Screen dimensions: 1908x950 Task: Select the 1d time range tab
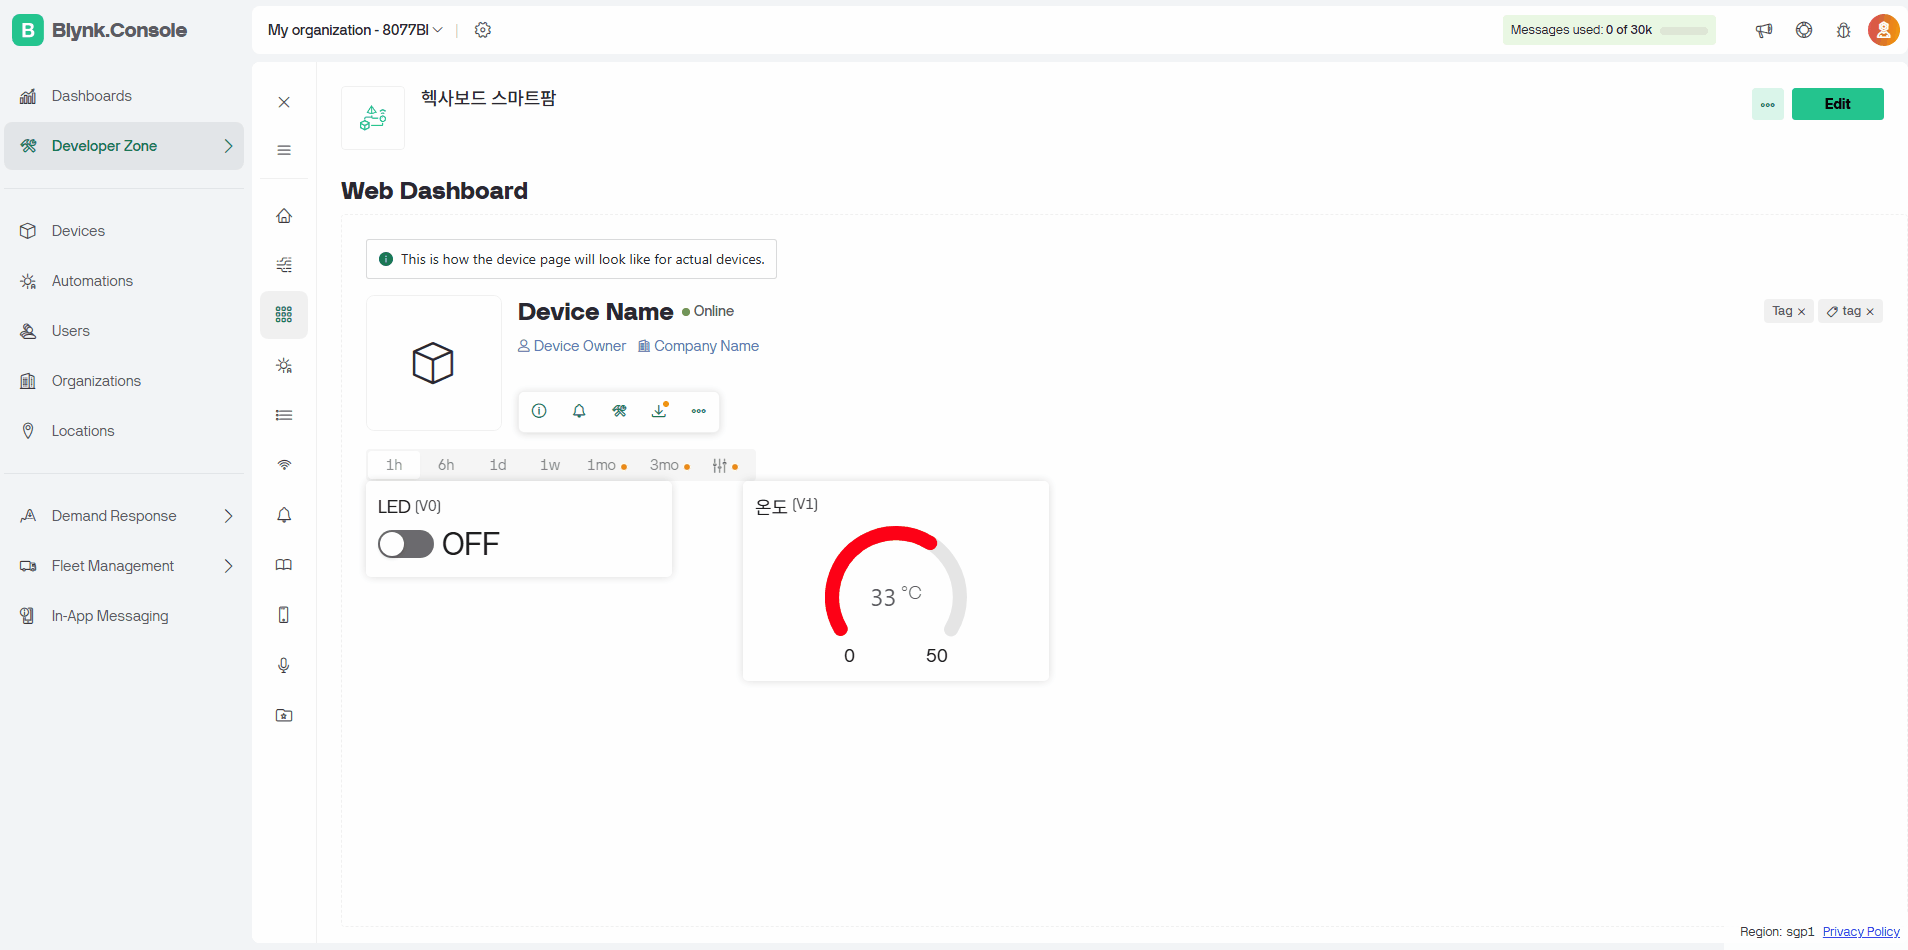498,465
